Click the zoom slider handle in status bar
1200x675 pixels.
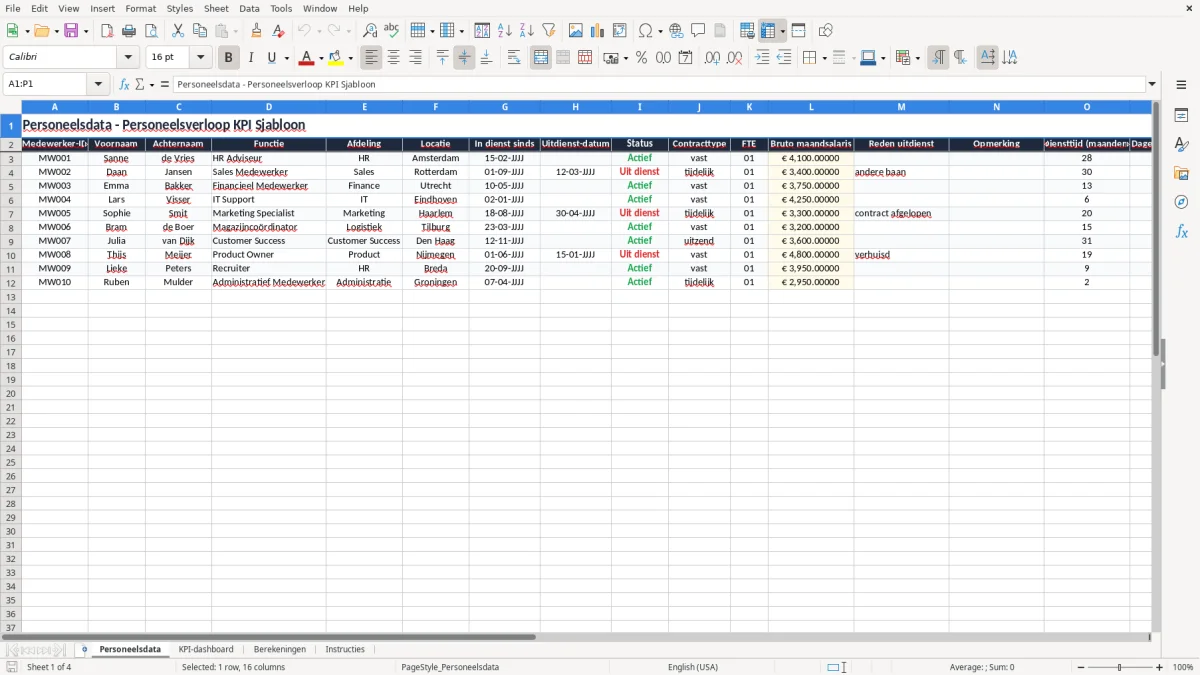(x=1120, y=667)
